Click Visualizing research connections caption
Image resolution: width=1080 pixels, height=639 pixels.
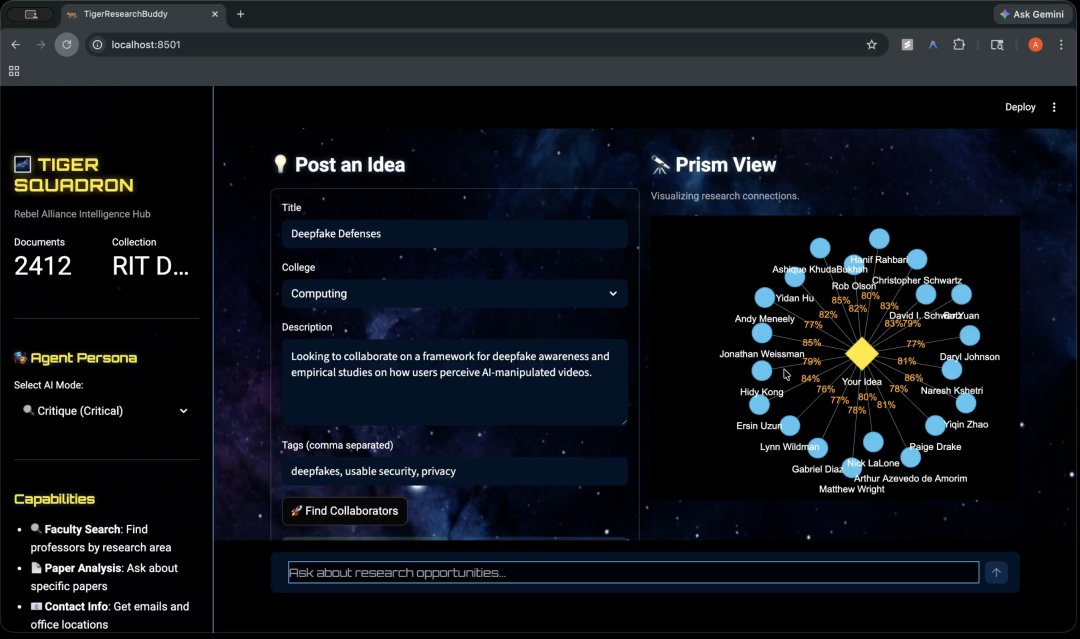(x=725, y=196)
